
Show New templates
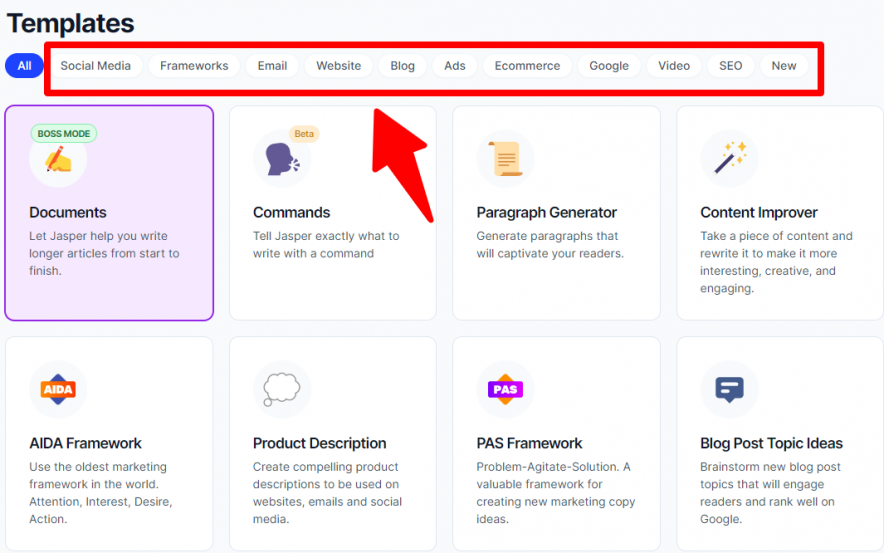point(784,66)
